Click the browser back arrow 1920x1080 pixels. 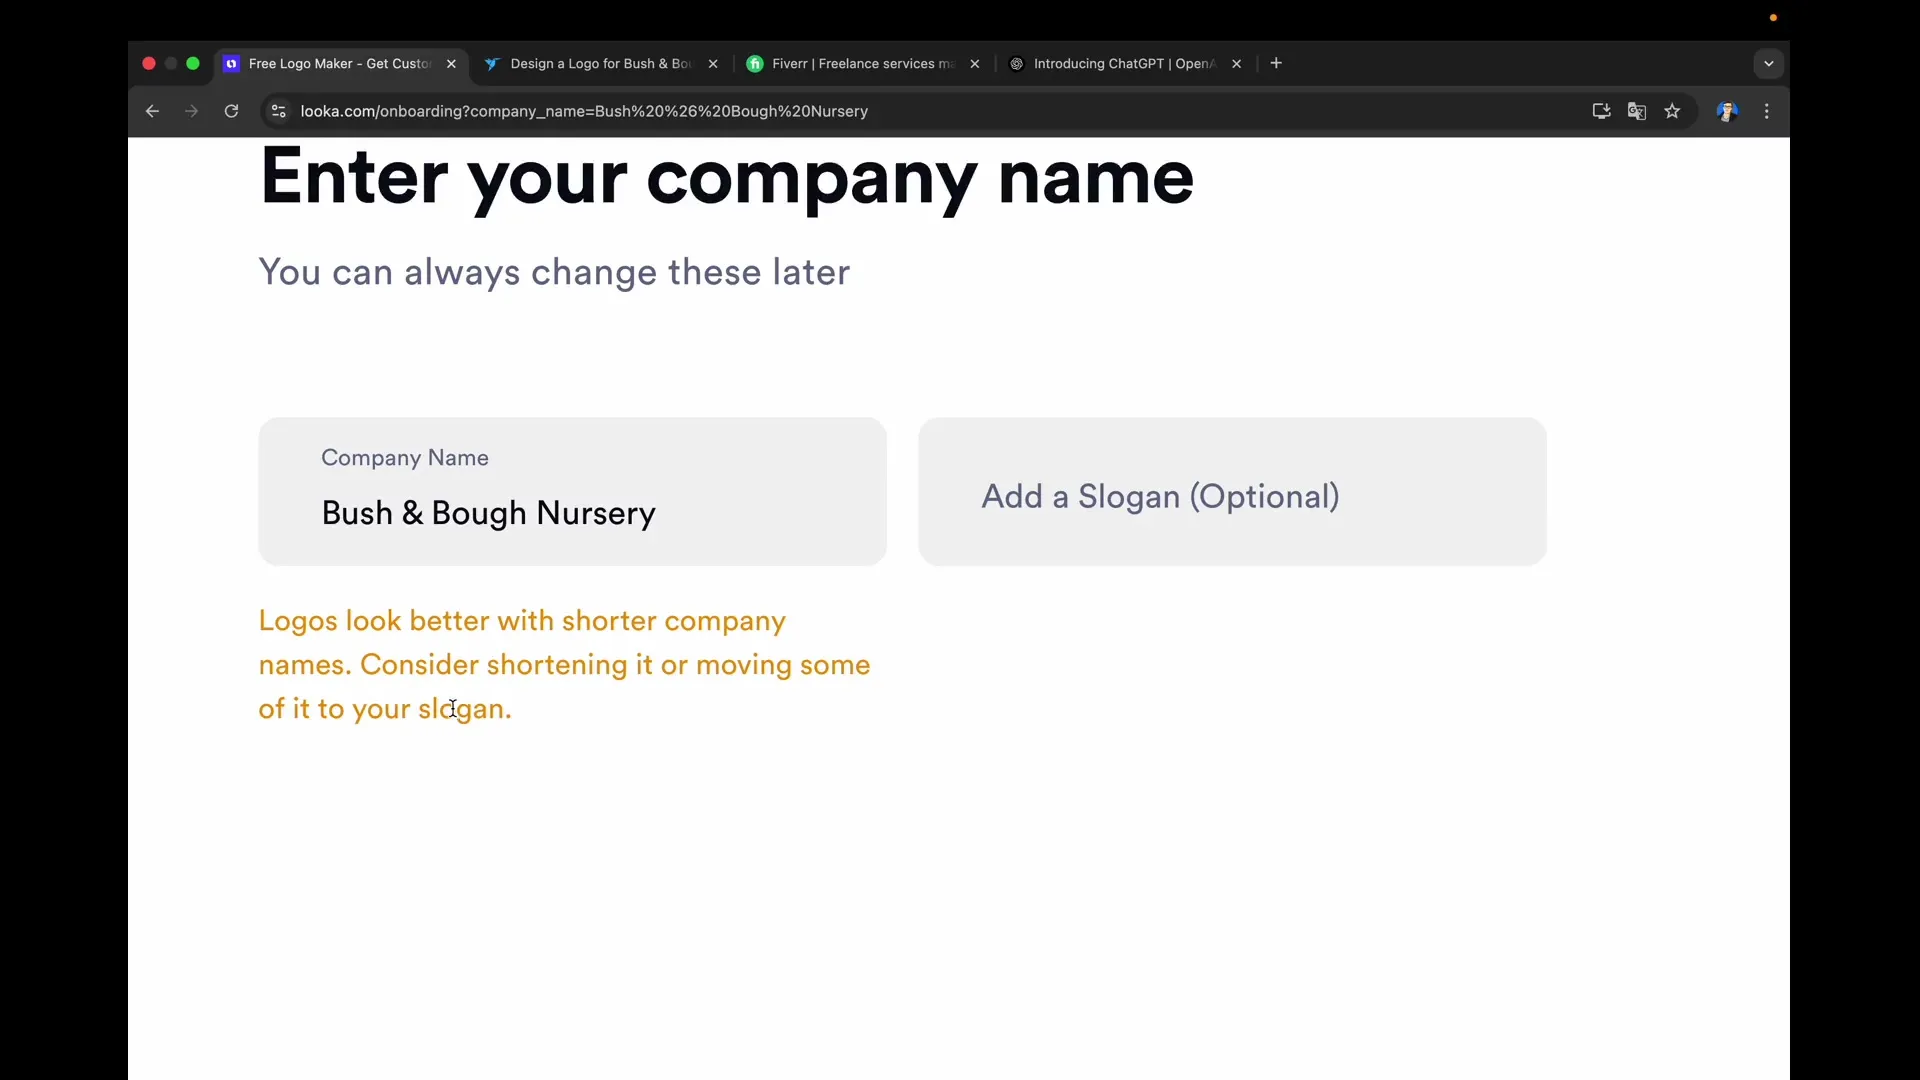(x=152, y=111)
